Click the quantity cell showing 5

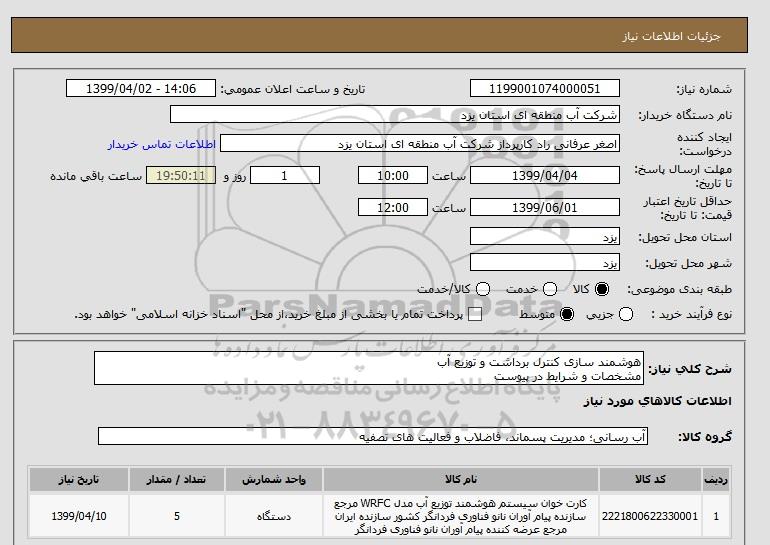click(176, 516)
